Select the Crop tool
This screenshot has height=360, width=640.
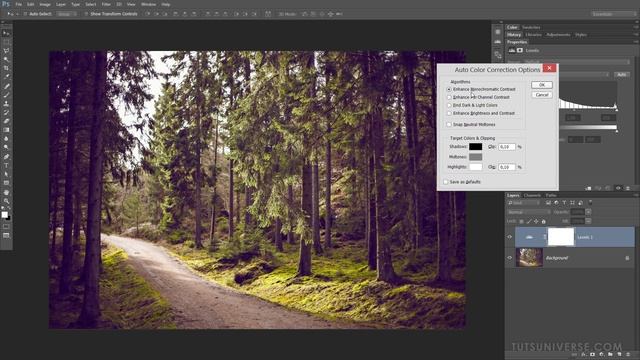6,68
